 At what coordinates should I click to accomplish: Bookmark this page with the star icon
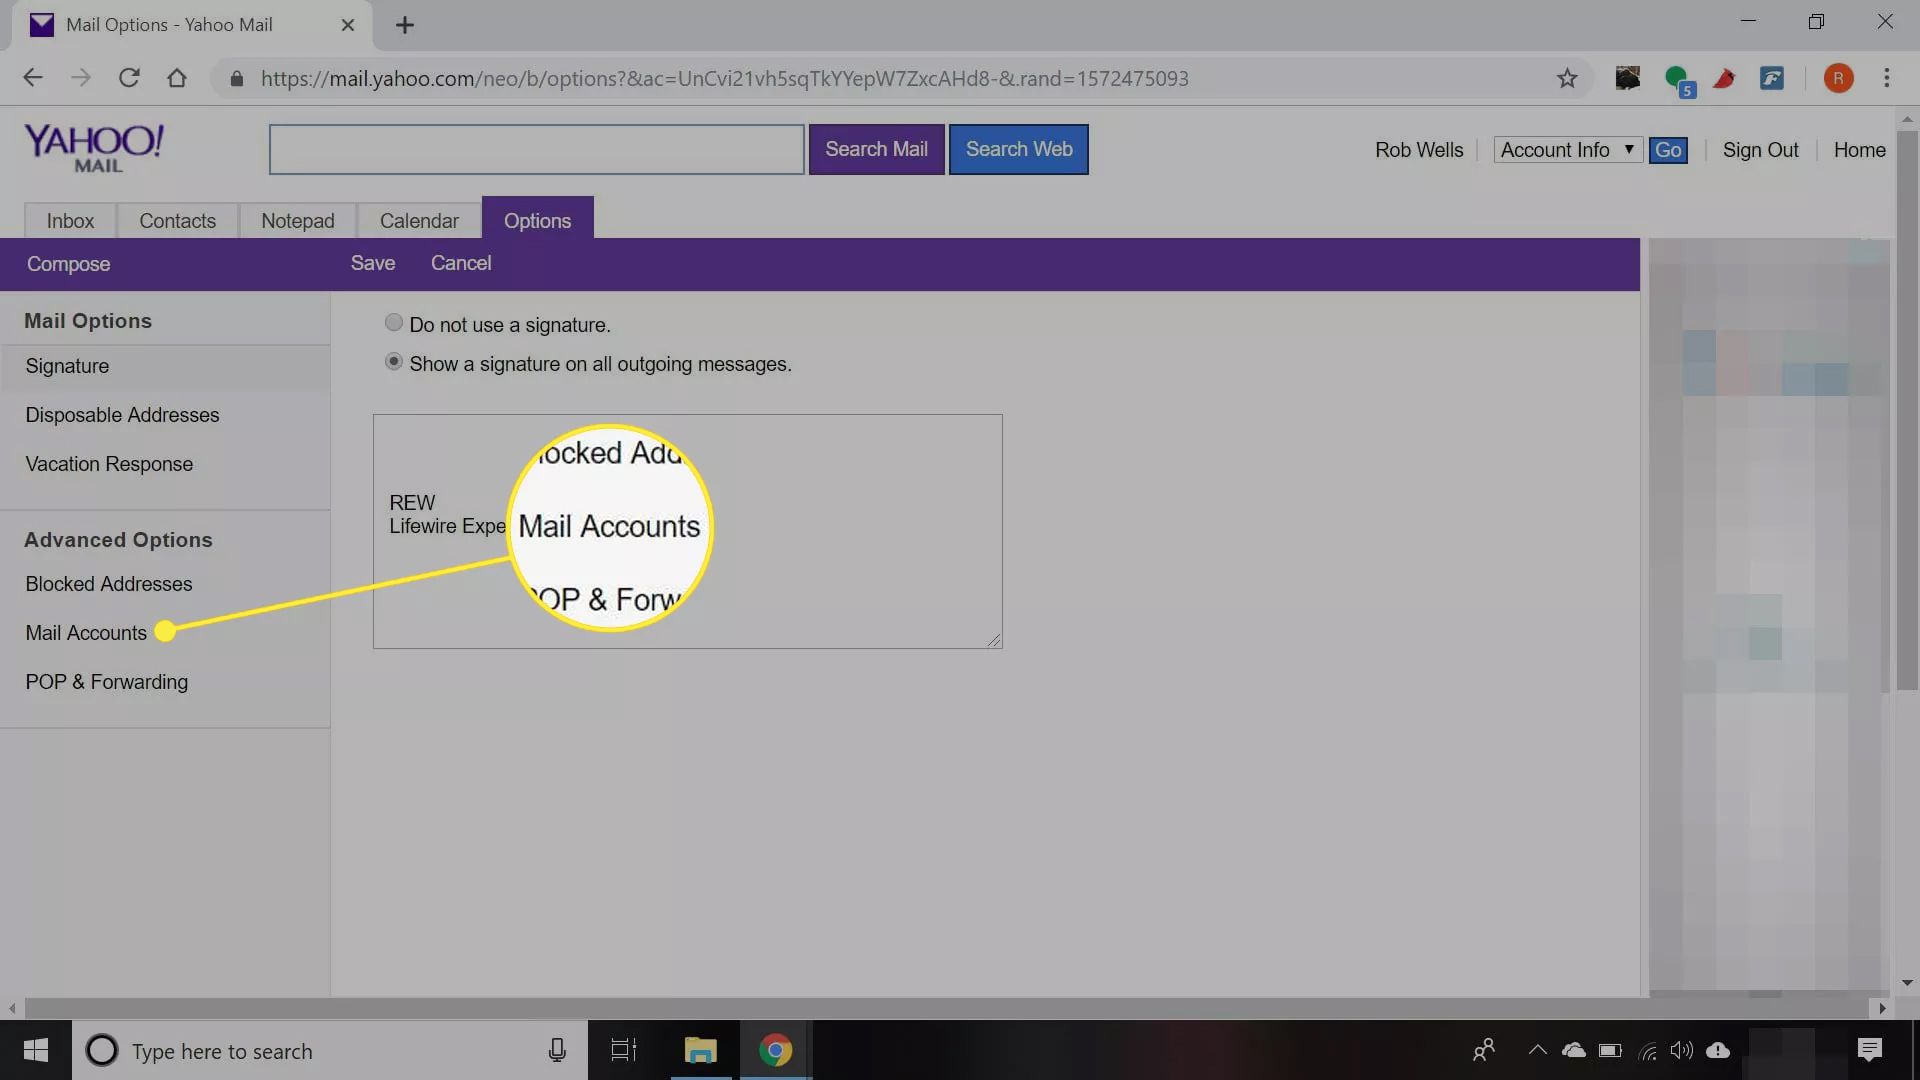coord(1567,78)
